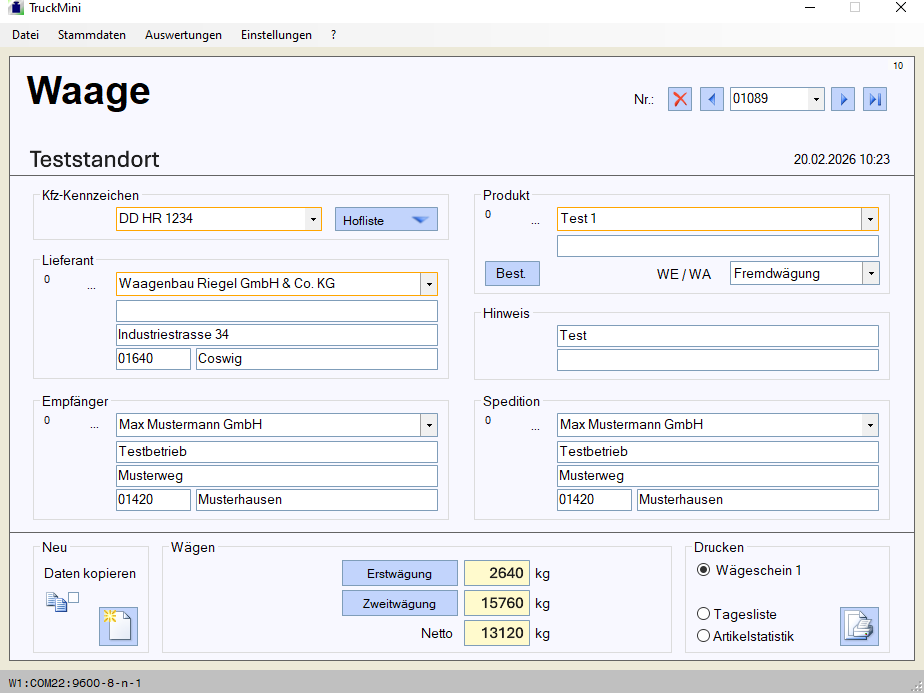
Task: Go to next weighing record arrow
Action: [x=843, y=99]
